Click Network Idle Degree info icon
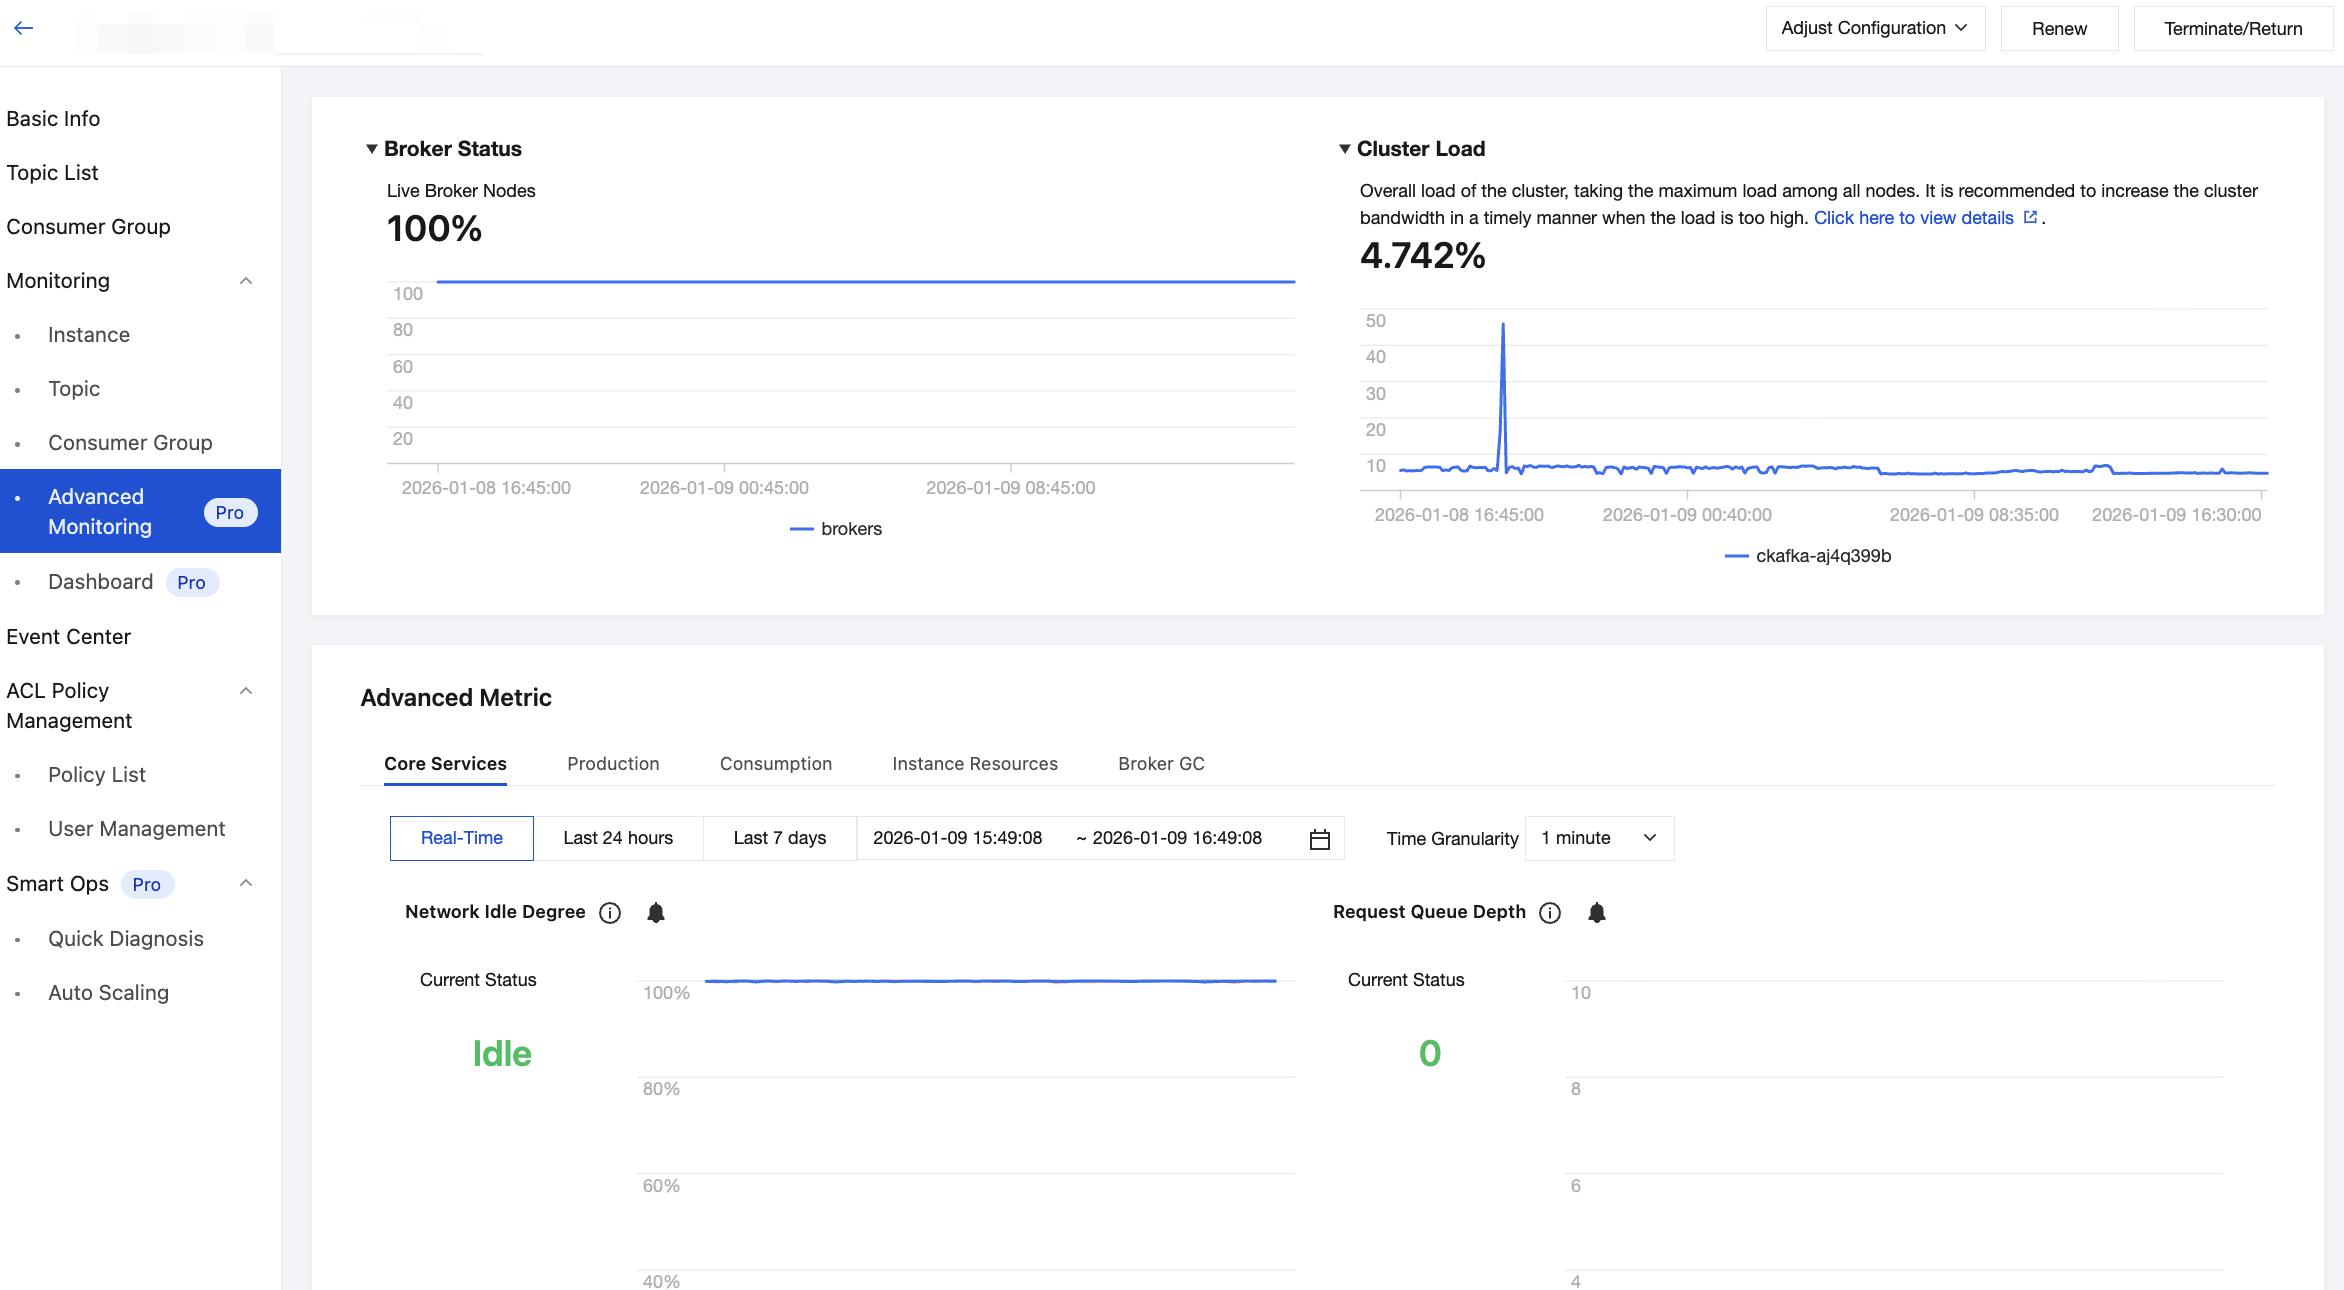The image size is (2344, 1290). point(610,913)
